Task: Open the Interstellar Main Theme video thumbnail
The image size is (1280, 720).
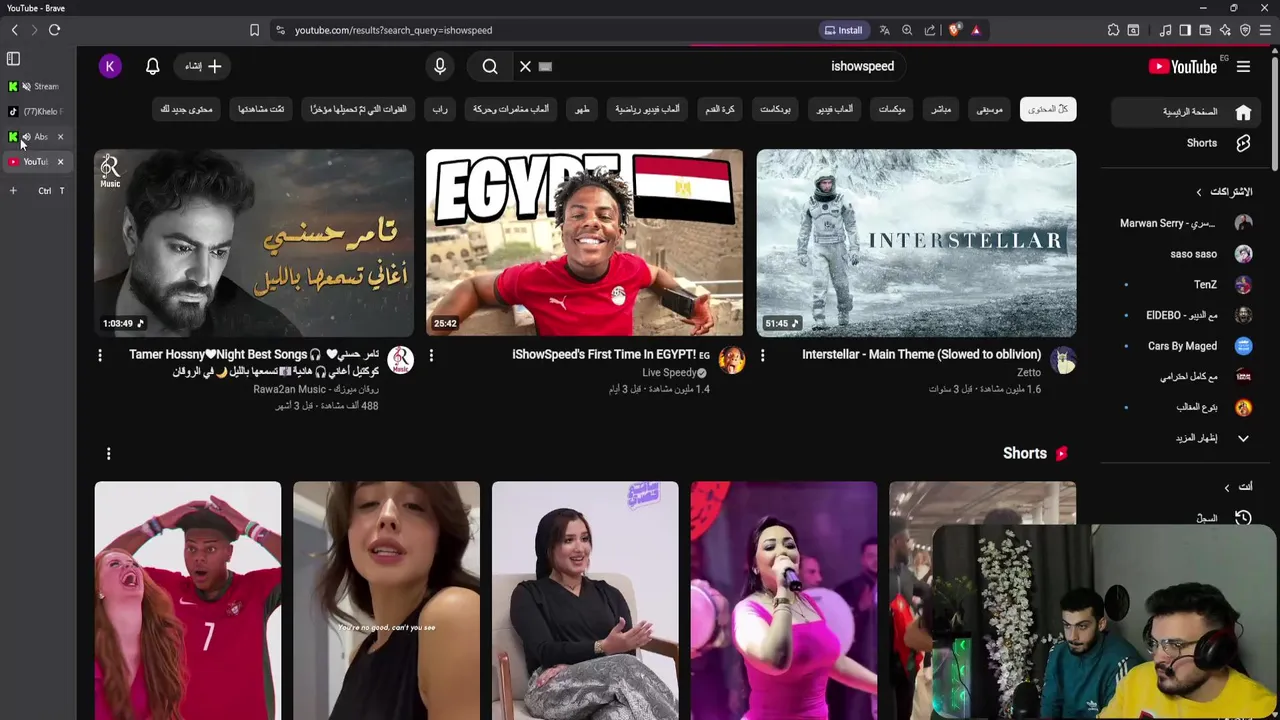Action: point(916,243)
